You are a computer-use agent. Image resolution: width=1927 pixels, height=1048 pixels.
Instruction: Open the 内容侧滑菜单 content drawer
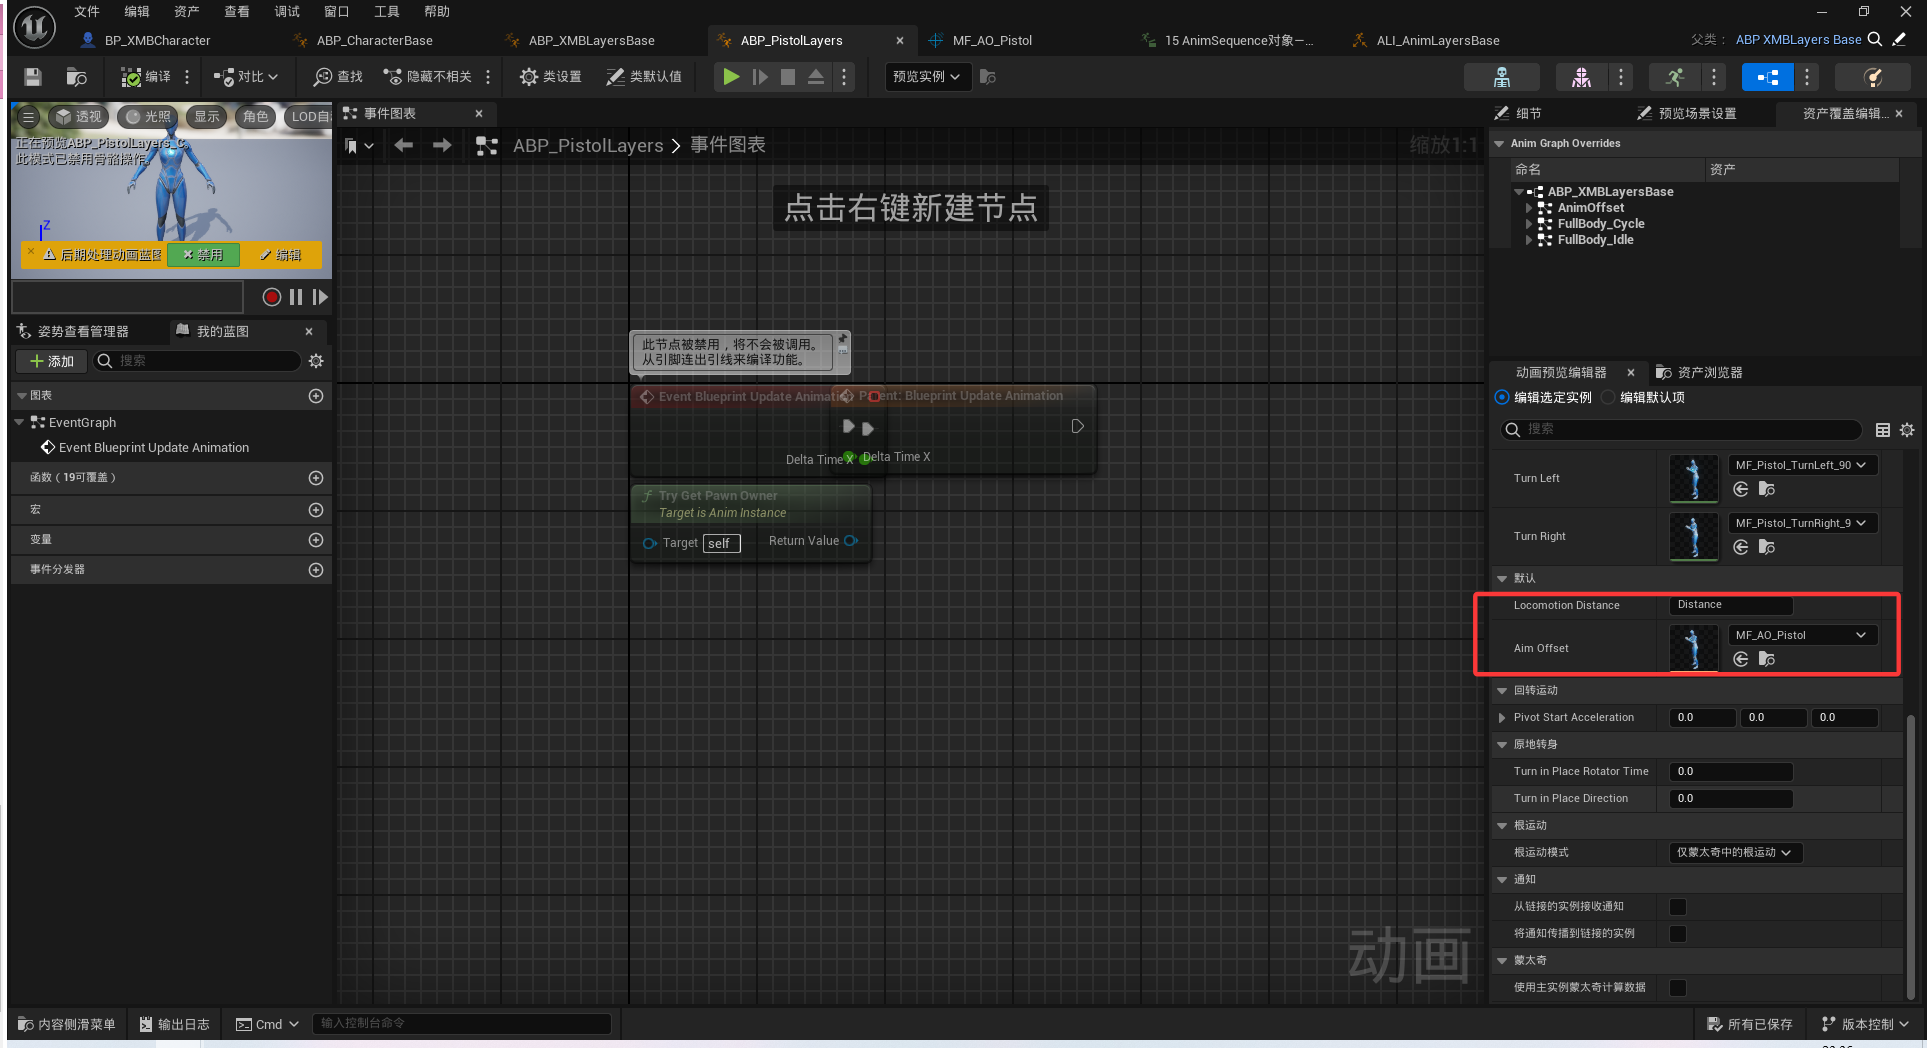pyautogui.click(x=67, y=1025)
